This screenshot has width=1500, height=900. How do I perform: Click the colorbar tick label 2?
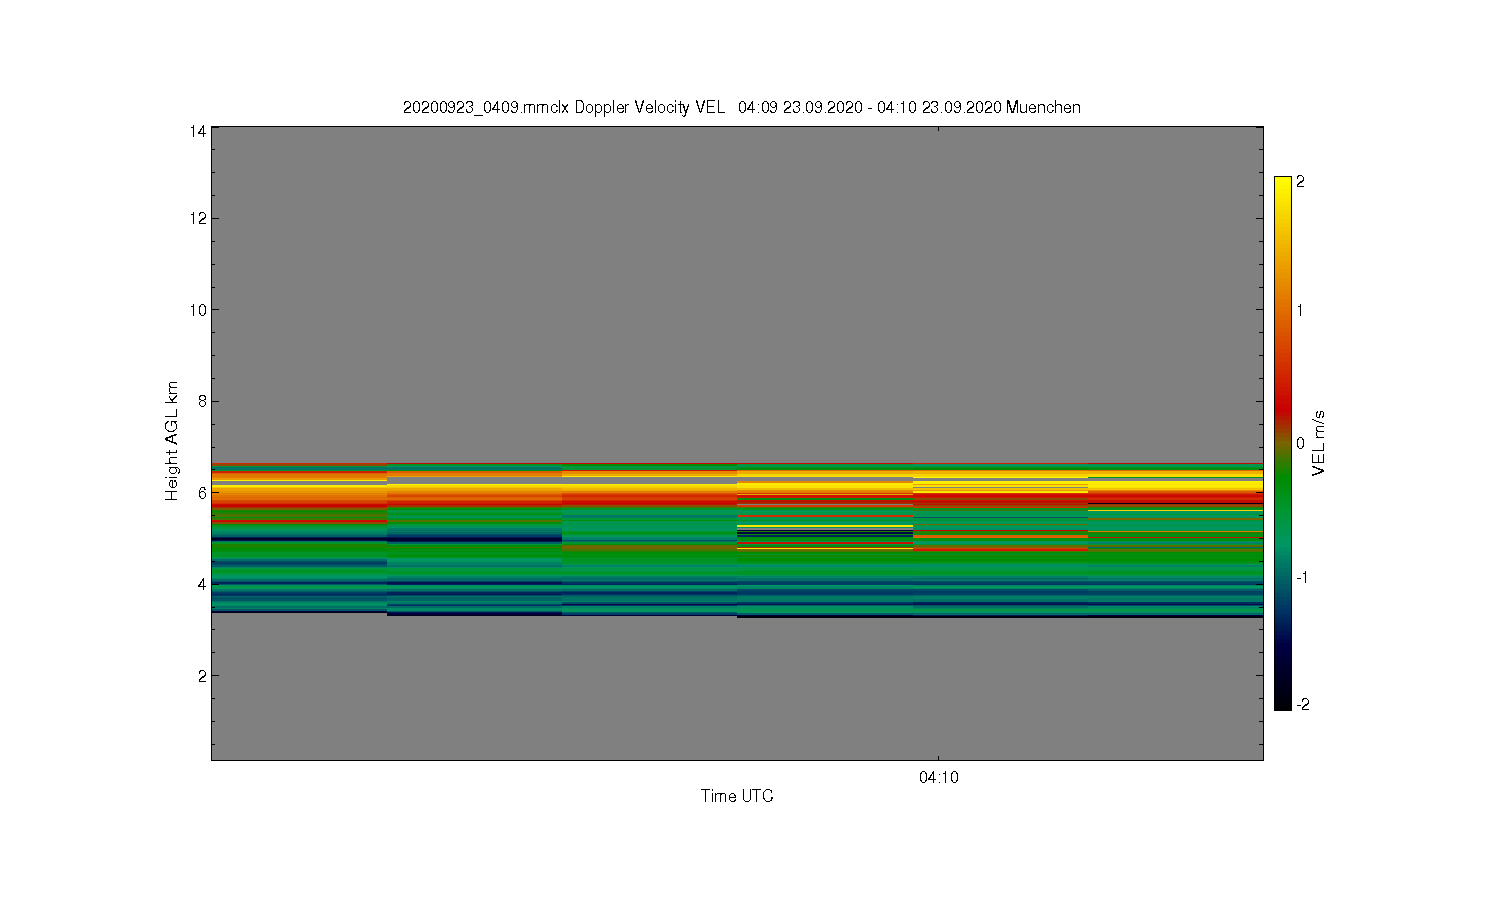[1300, 182]
